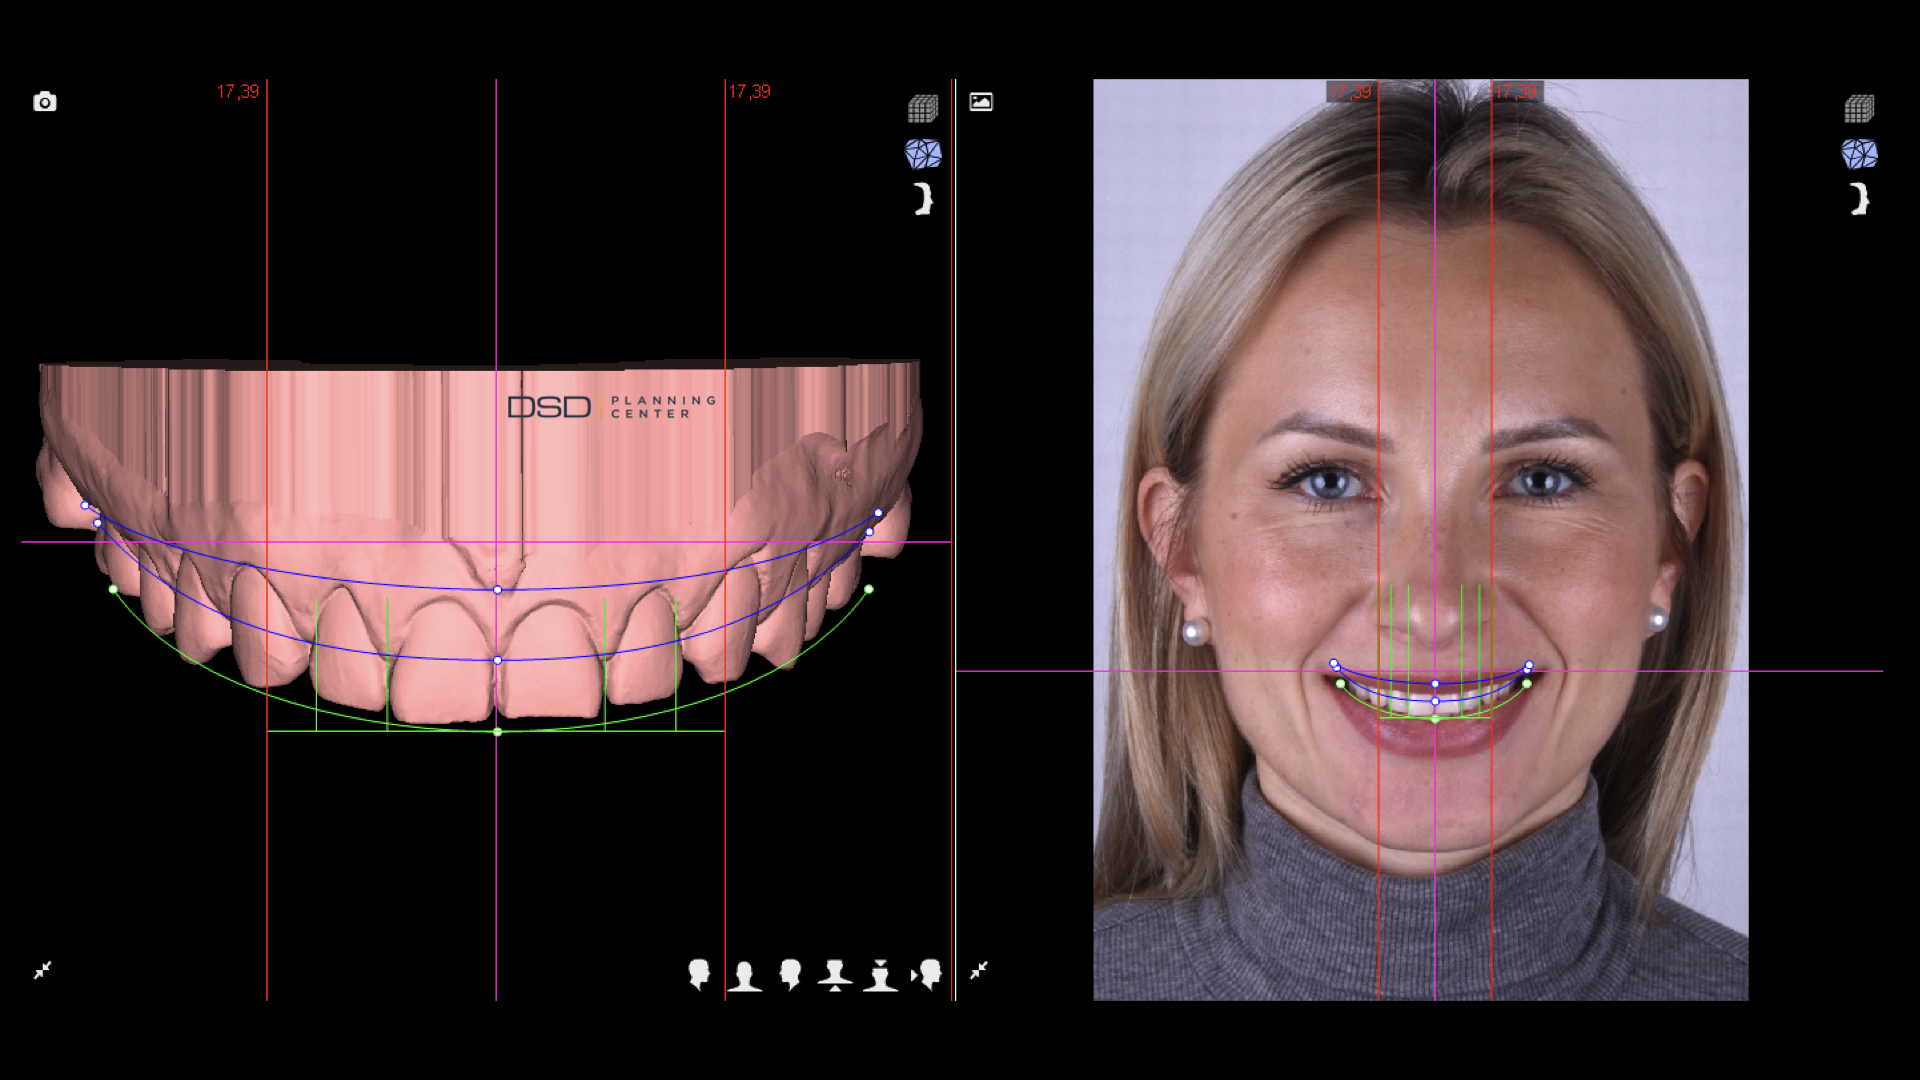Click the camera screenshot icon
This screenshot has width=1920, height=1080.
click(45, 102)
